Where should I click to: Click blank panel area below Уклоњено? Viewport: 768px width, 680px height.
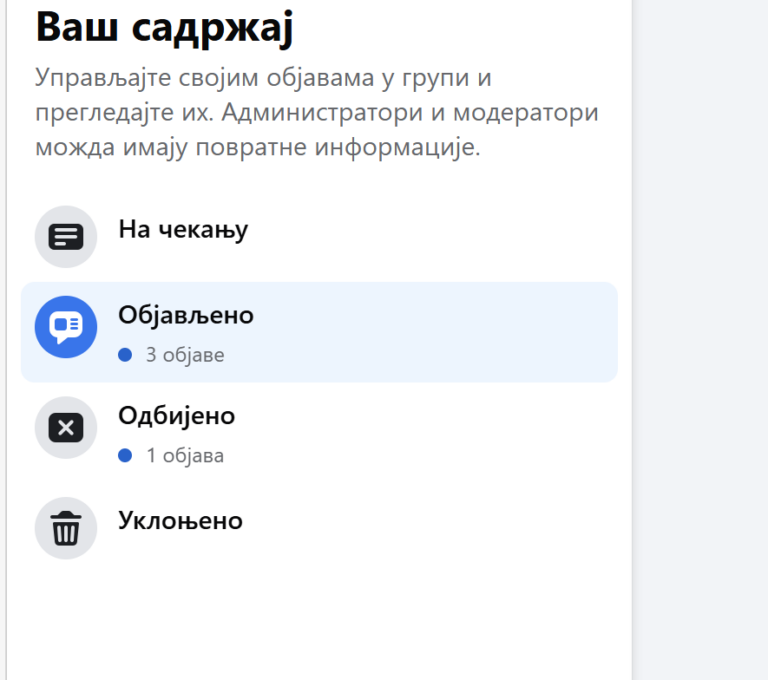coord(320,620)
